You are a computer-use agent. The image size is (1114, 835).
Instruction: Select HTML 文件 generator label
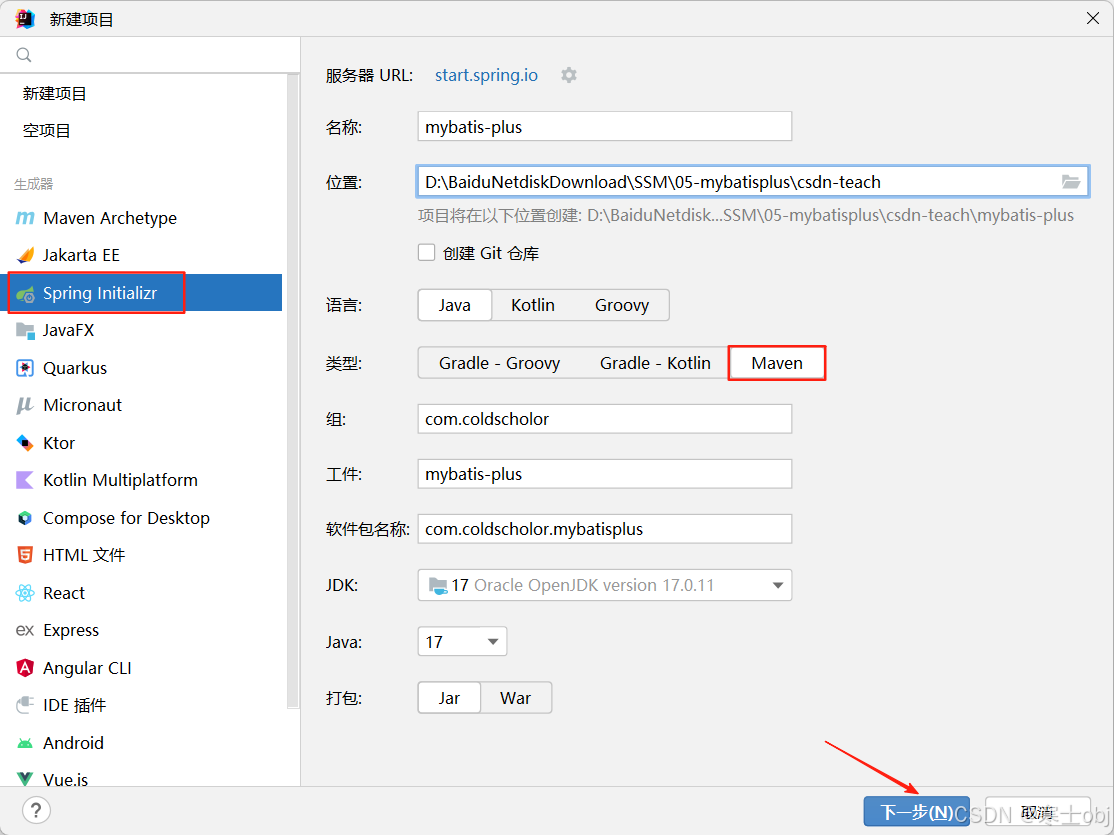click(84, 555)
